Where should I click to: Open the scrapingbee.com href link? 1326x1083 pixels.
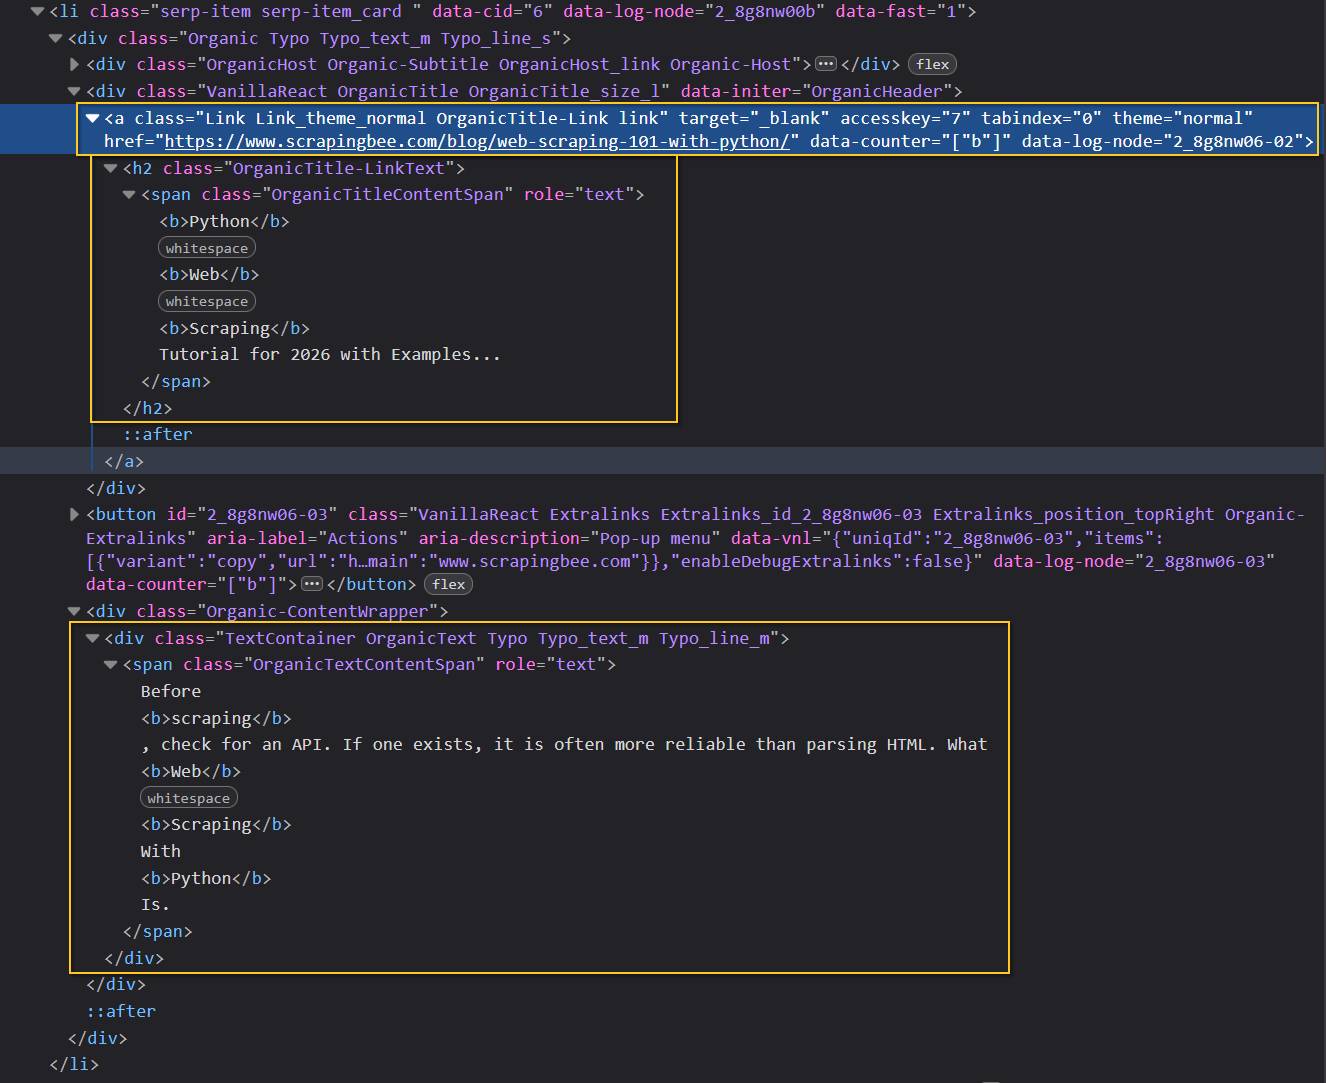[x=477, y=141]
